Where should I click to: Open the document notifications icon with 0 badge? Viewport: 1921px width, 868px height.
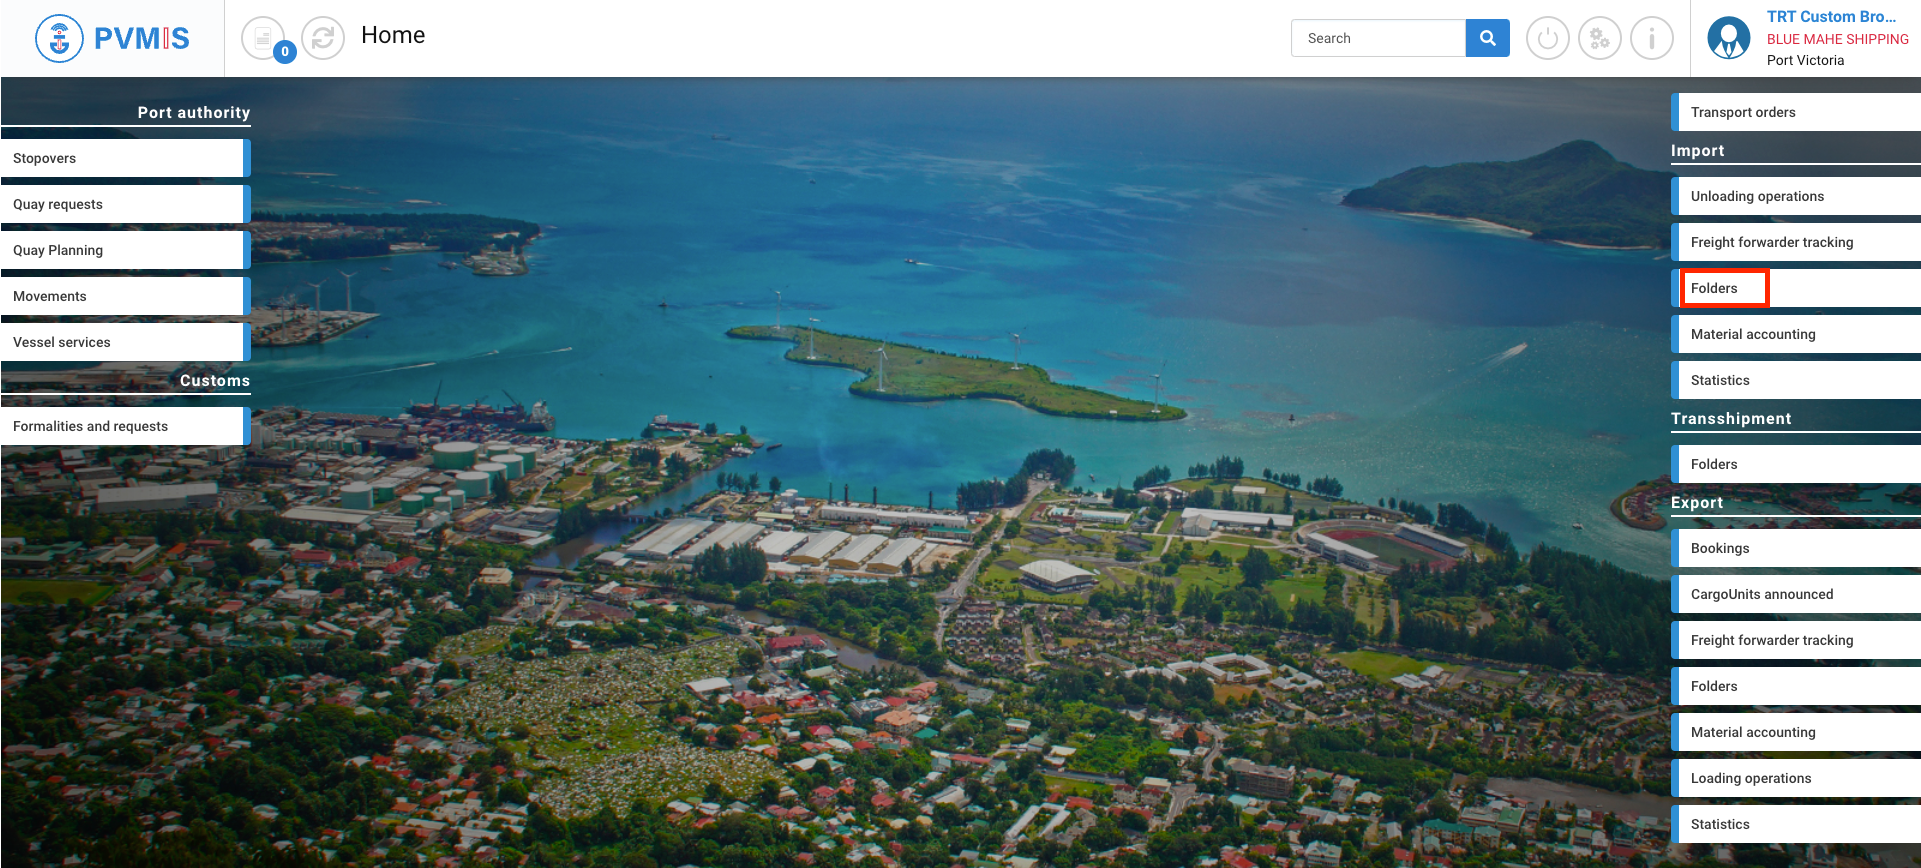point(263,39)
